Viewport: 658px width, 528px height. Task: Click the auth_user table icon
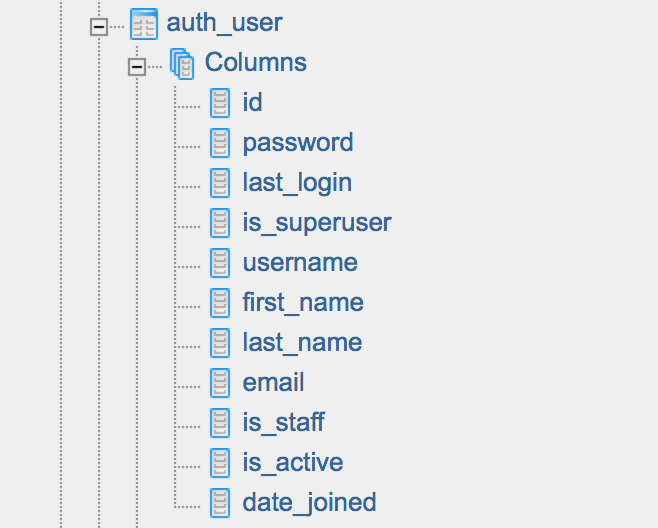click(x=144, y=24)
